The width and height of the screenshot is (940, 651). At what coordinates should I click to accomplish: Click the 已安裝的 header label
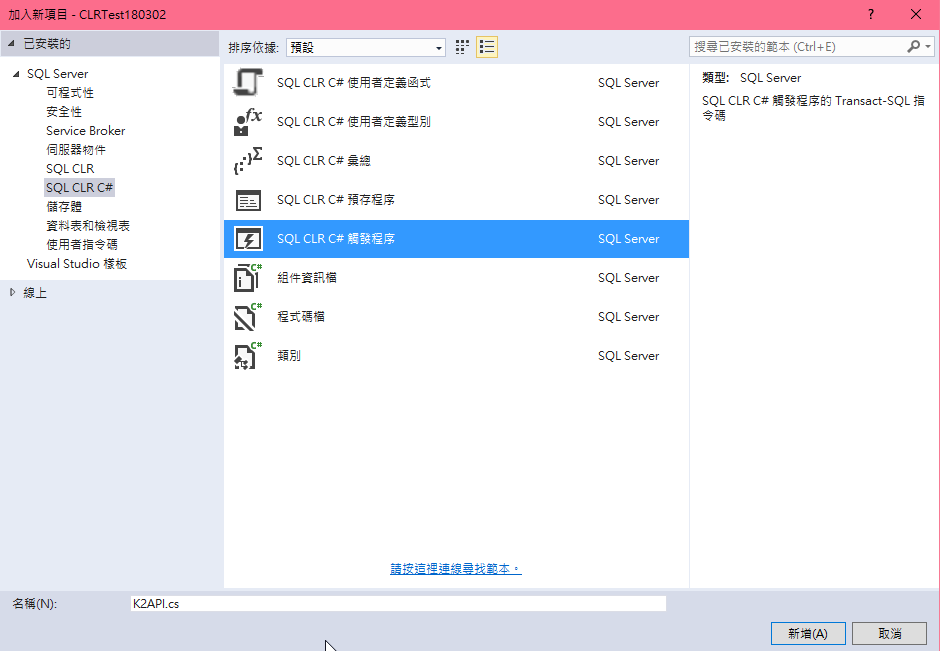[x=47, y=43]
